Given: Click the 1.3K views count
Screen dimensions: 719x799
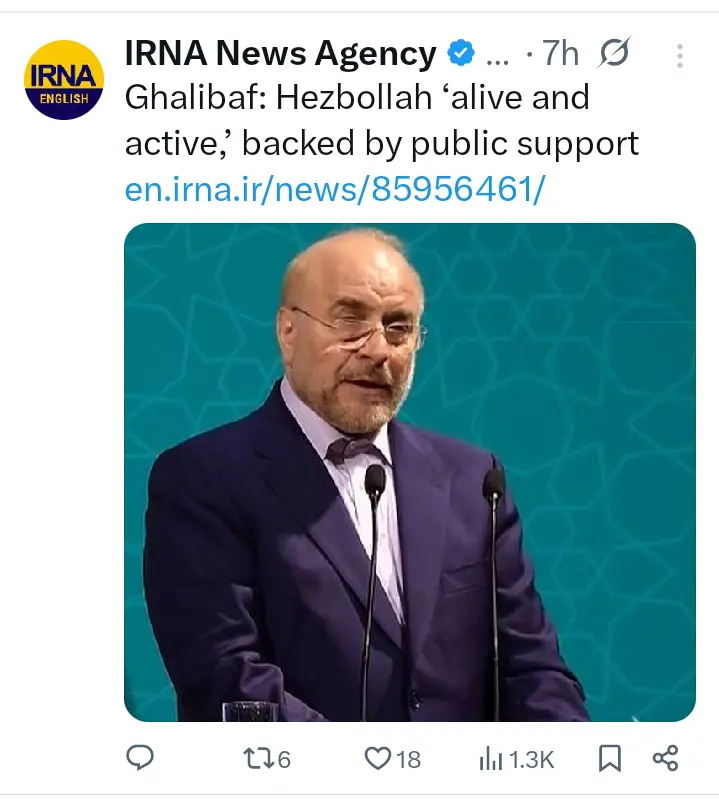Looking at the screenshot, I should [531, 760].
